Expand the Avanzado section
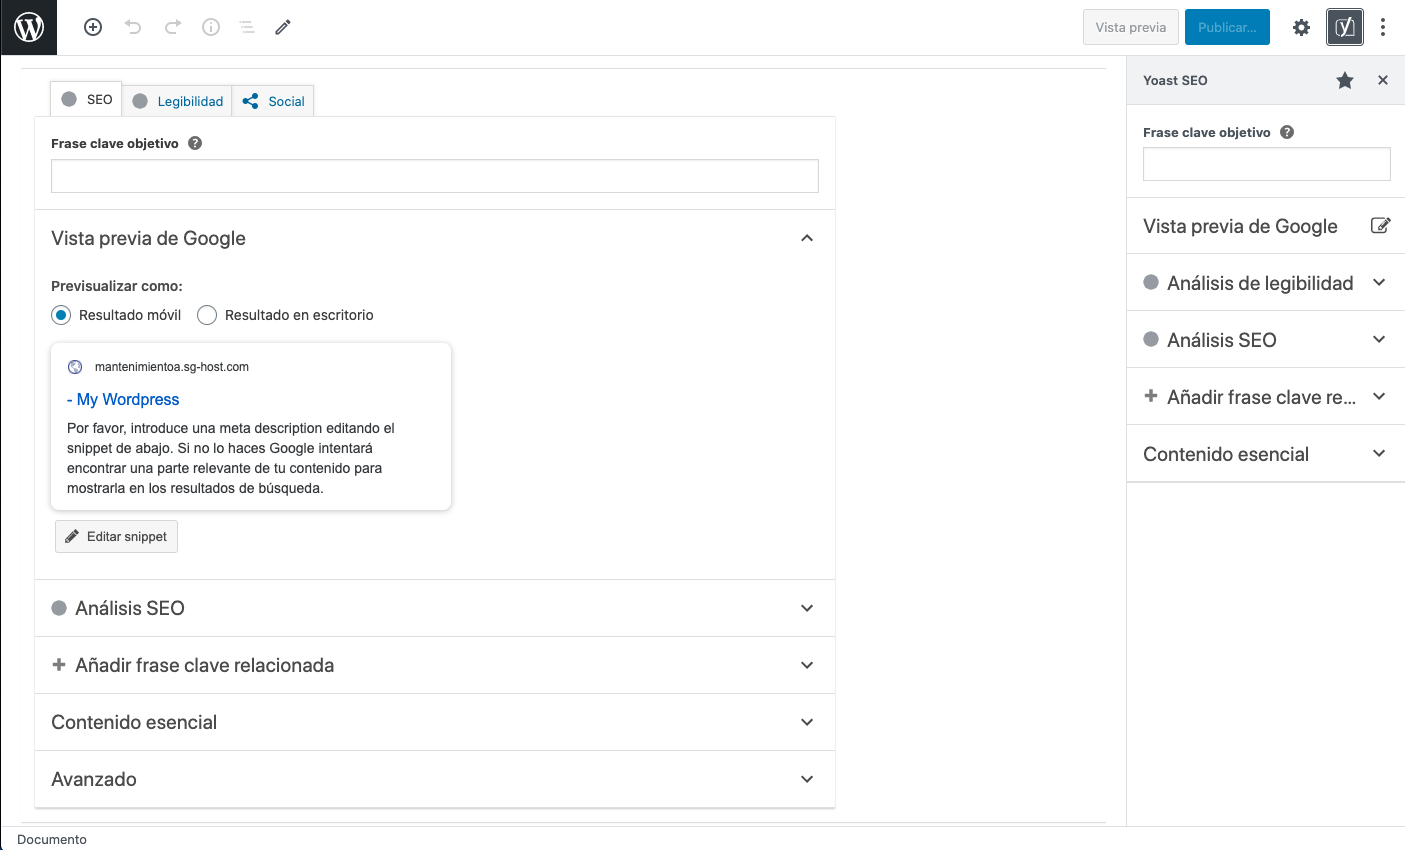Viewport: 1405px width, 850px height. 807,779
